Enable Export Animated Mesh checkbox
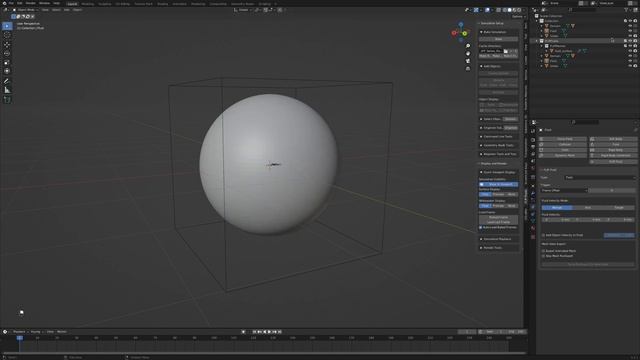 click(x=543, y=251)
